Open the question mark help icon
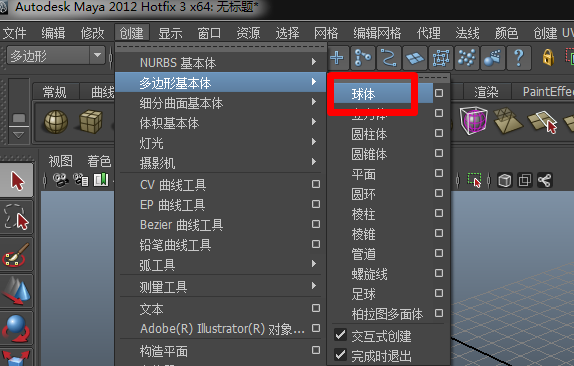Image resolution: width=574 pixels, height=366 pixels. (519, 58)
